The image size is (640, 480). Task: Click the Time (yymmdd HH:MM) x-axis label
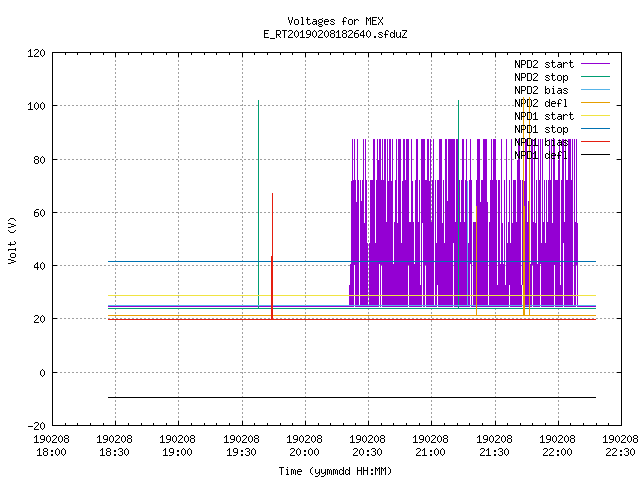(x=335, y=471)
